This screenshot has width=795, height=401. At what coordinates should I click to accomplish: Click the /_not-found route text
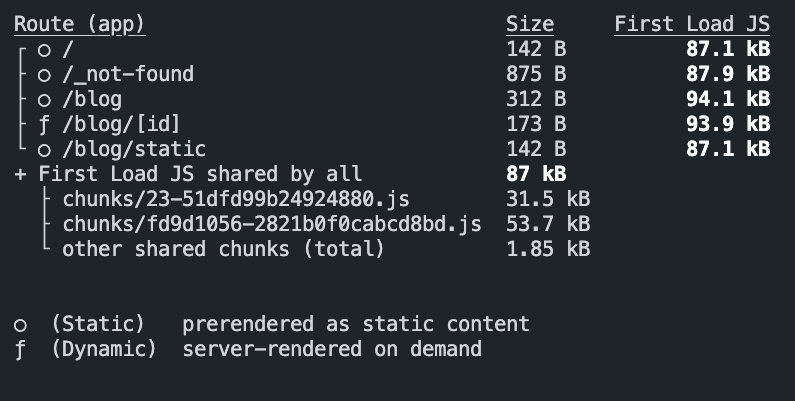click(x=128, y=75)
